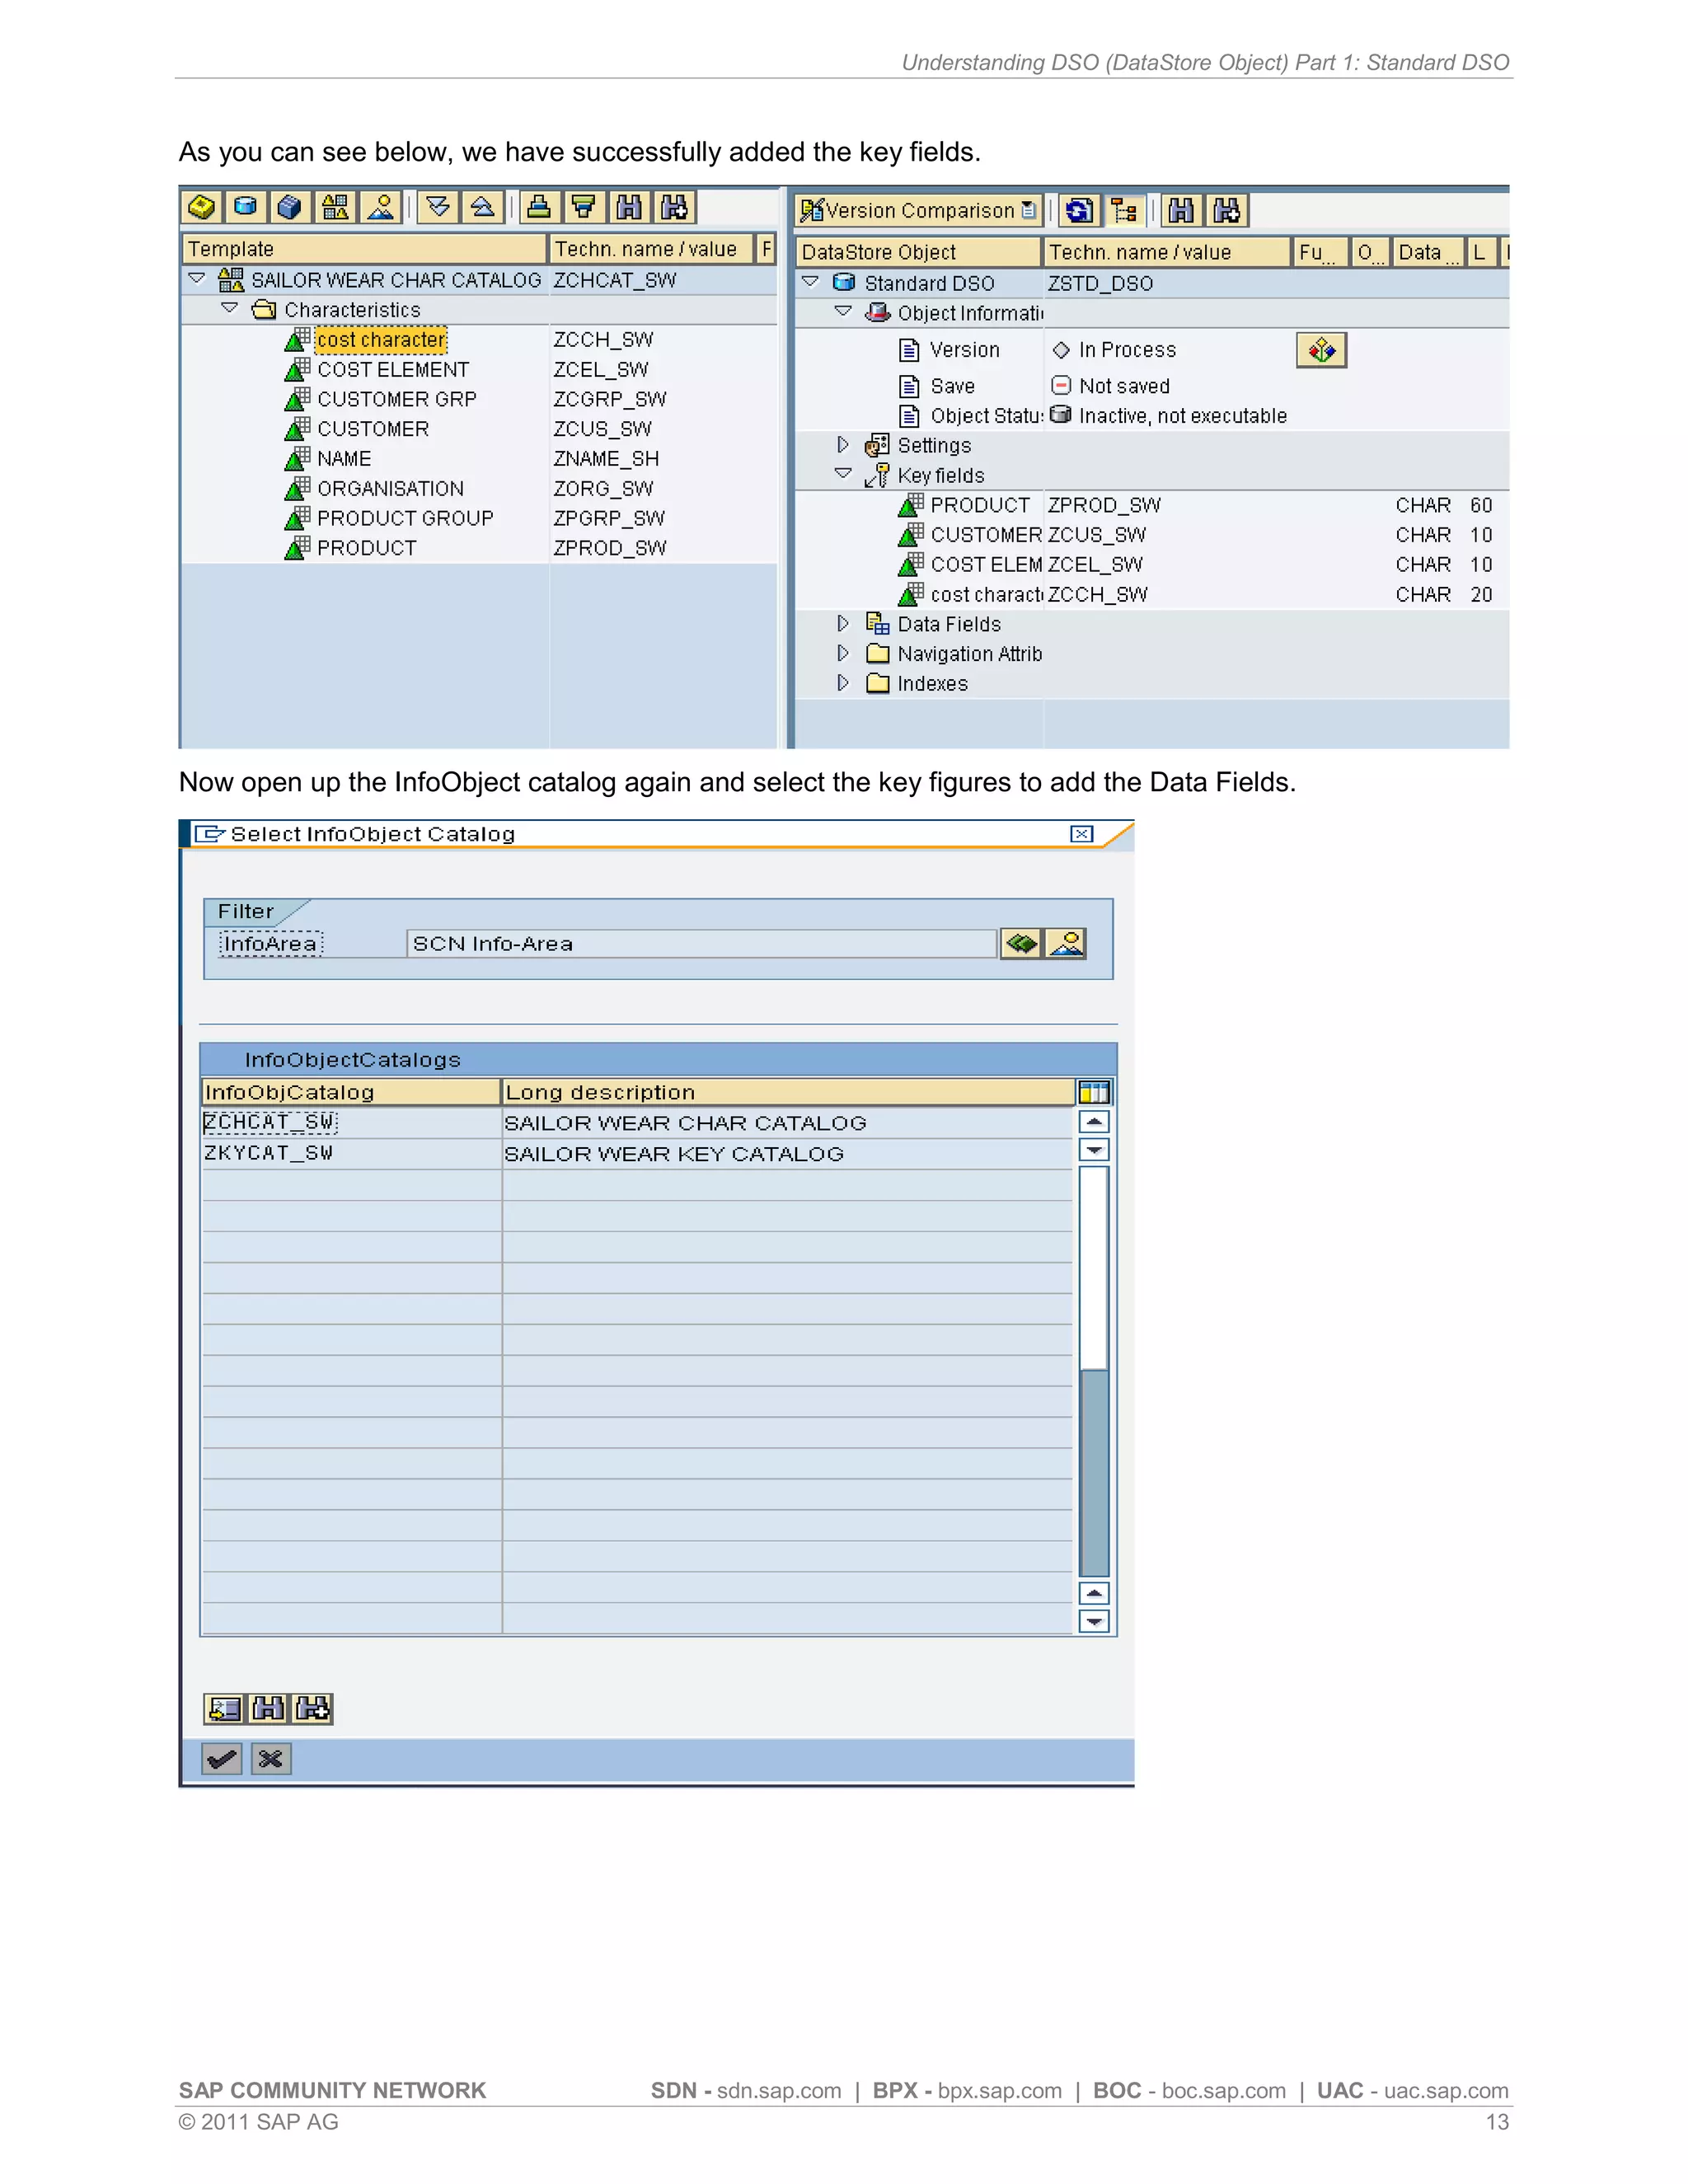Screen dimensions: 1688x2184
Task: Click Find Next icon in template toolbar
Action: (x=675, y=207)
